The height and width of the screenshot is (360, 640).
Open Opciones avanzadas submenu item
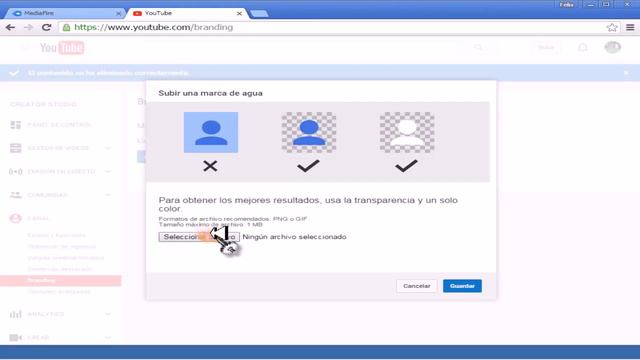point(59,291)
